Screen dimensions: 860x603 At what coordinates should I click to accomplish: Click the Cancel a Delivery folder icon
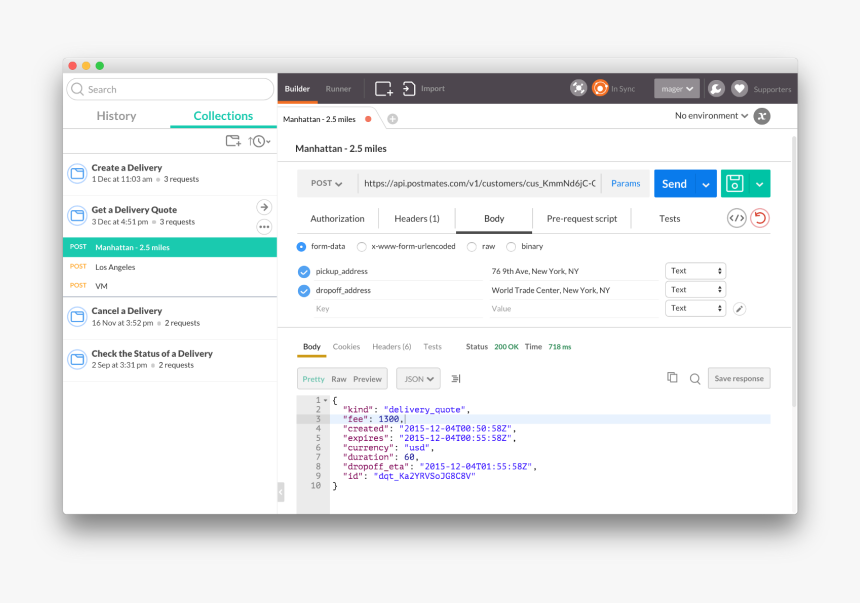[77, 317]
